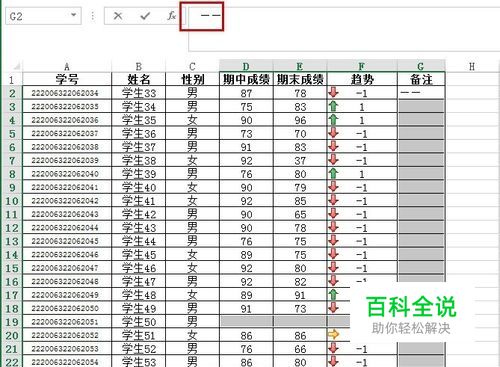Screen dimensions: 500x367
Task: Click the green up arrow in row 8
Action: 333,173
